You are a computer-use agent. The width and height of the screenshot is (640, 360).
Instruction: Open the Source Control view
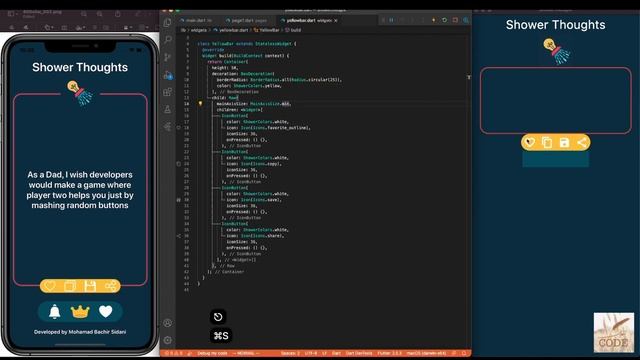168,57
